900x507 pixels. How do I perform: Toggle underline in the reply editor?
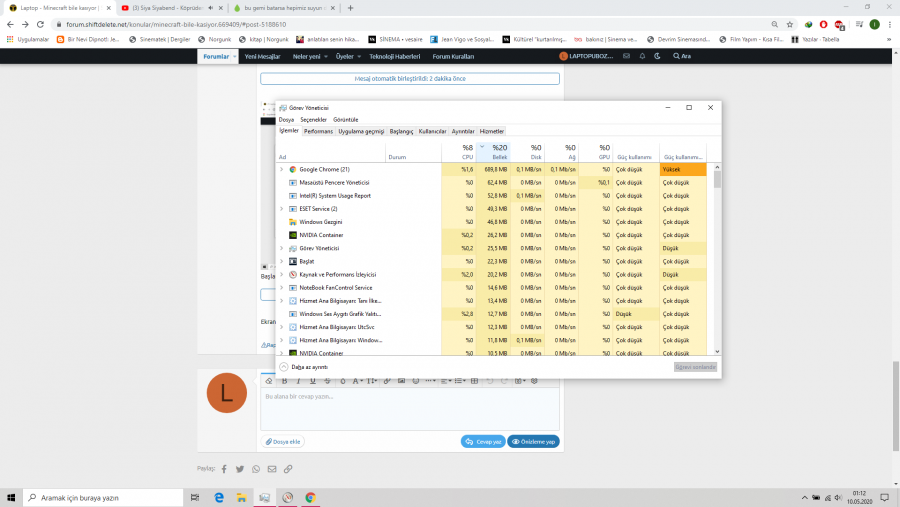[x=313, y=381]
